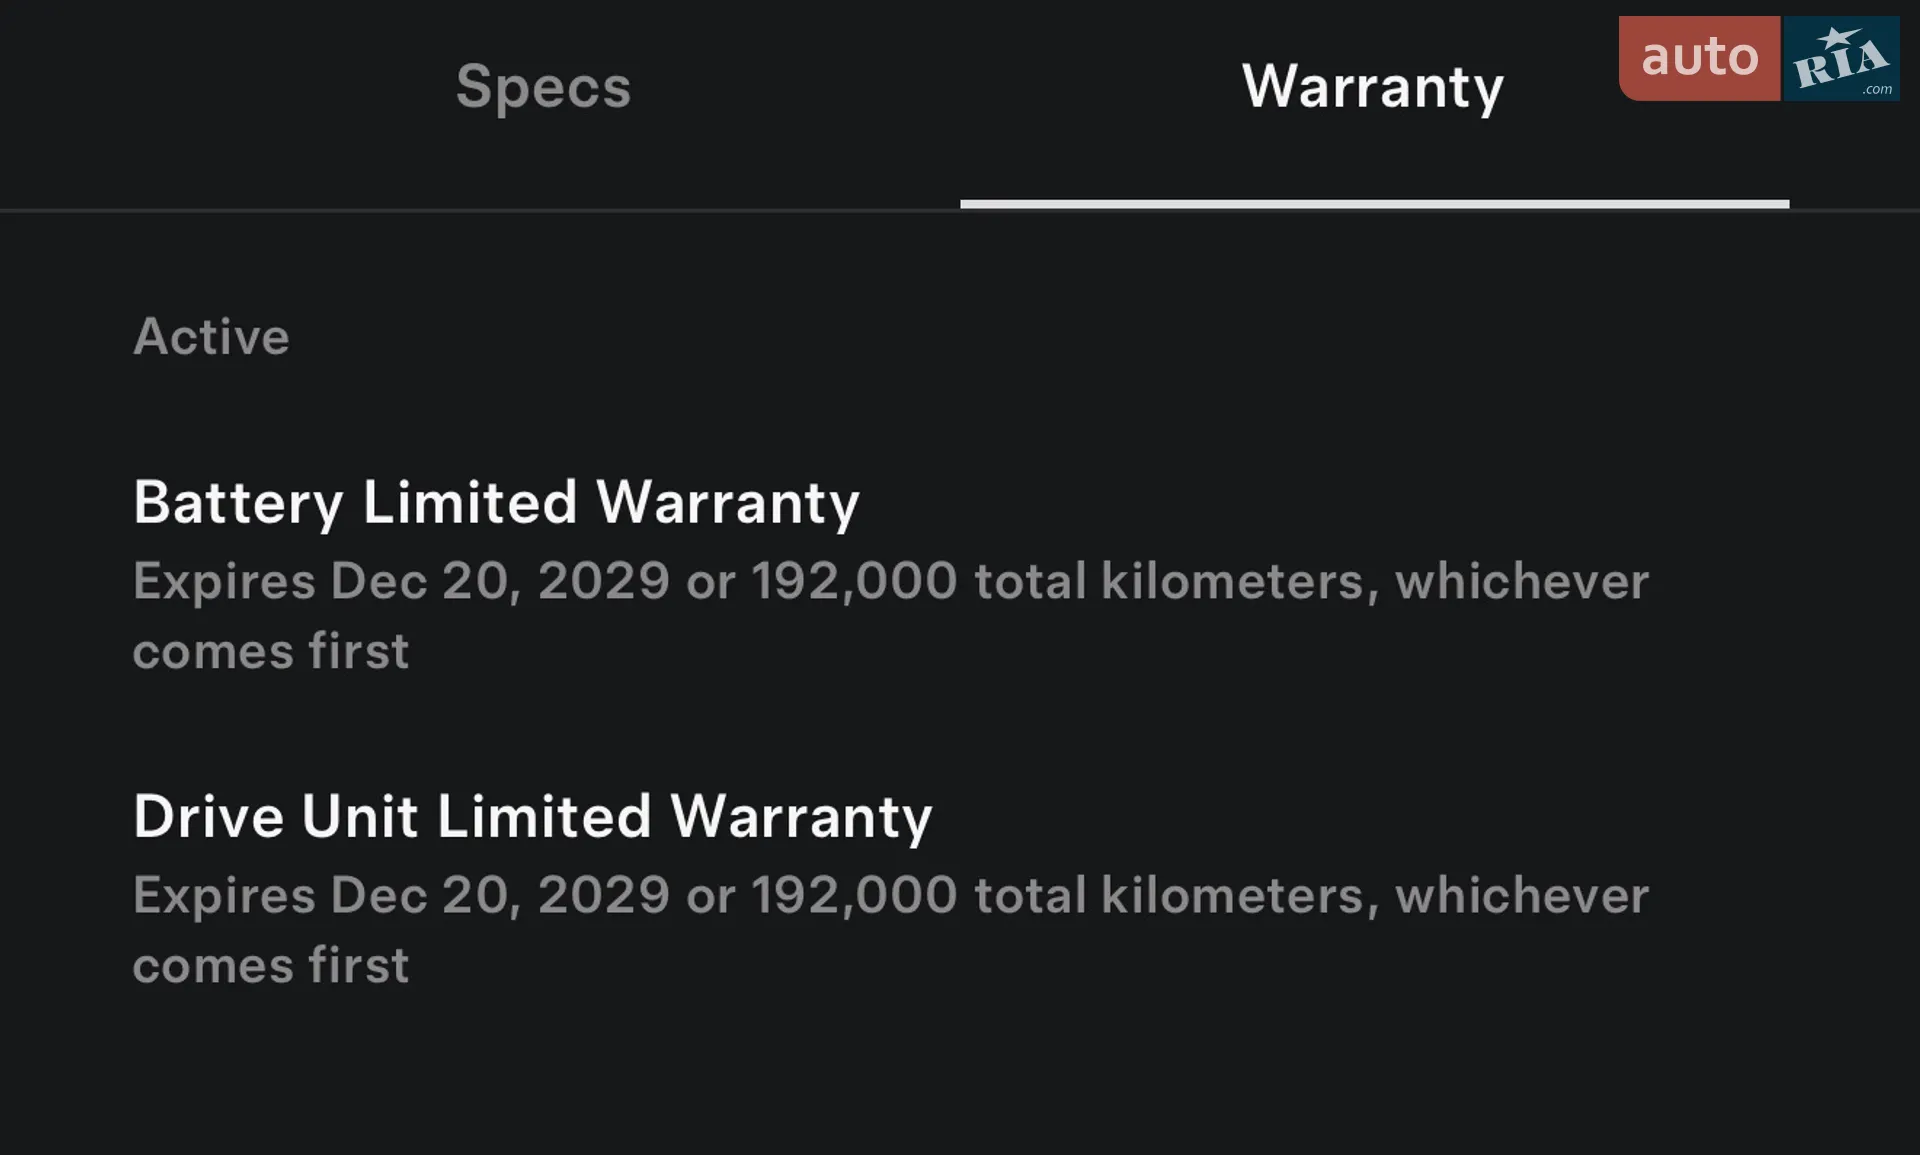Select the Warranty tab
The image size is (1920, 1155).
click(1373, 88)
